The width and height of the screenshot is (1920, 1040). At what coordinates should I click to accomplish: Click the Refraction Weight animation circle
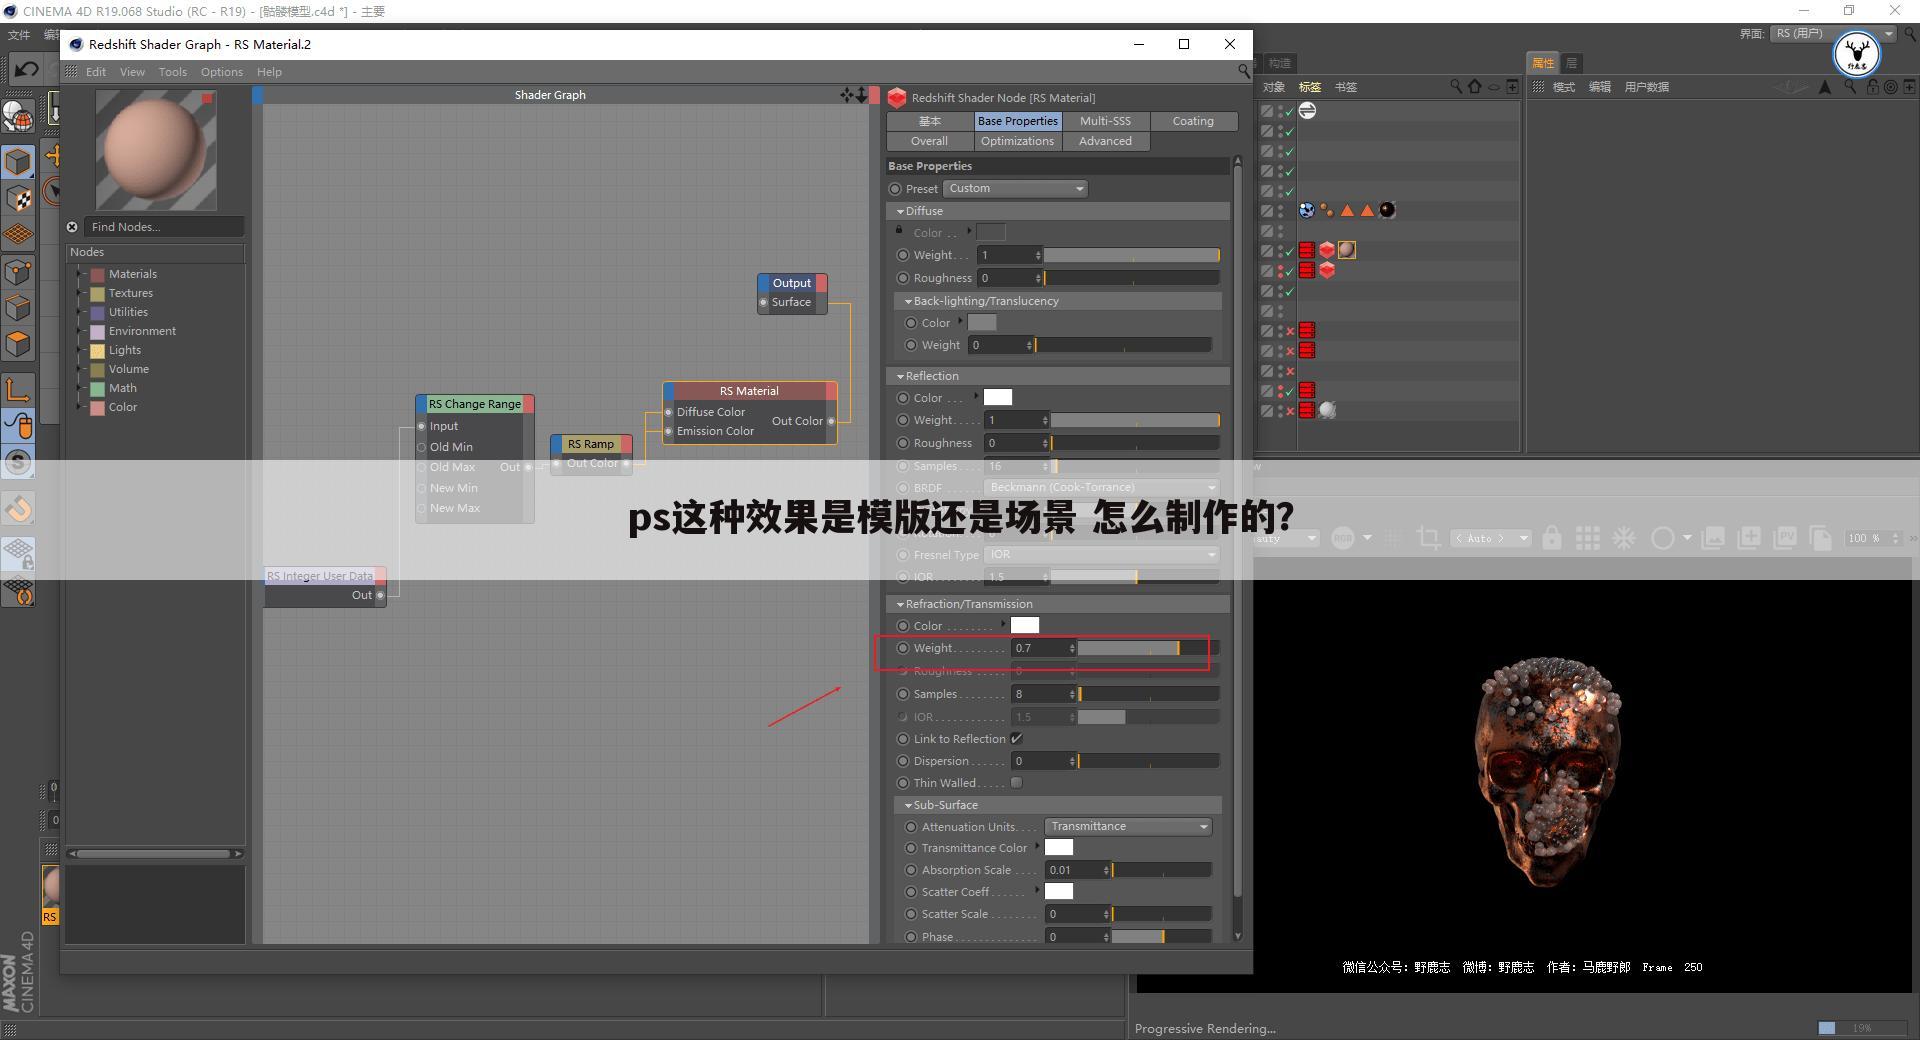[903, 648]
